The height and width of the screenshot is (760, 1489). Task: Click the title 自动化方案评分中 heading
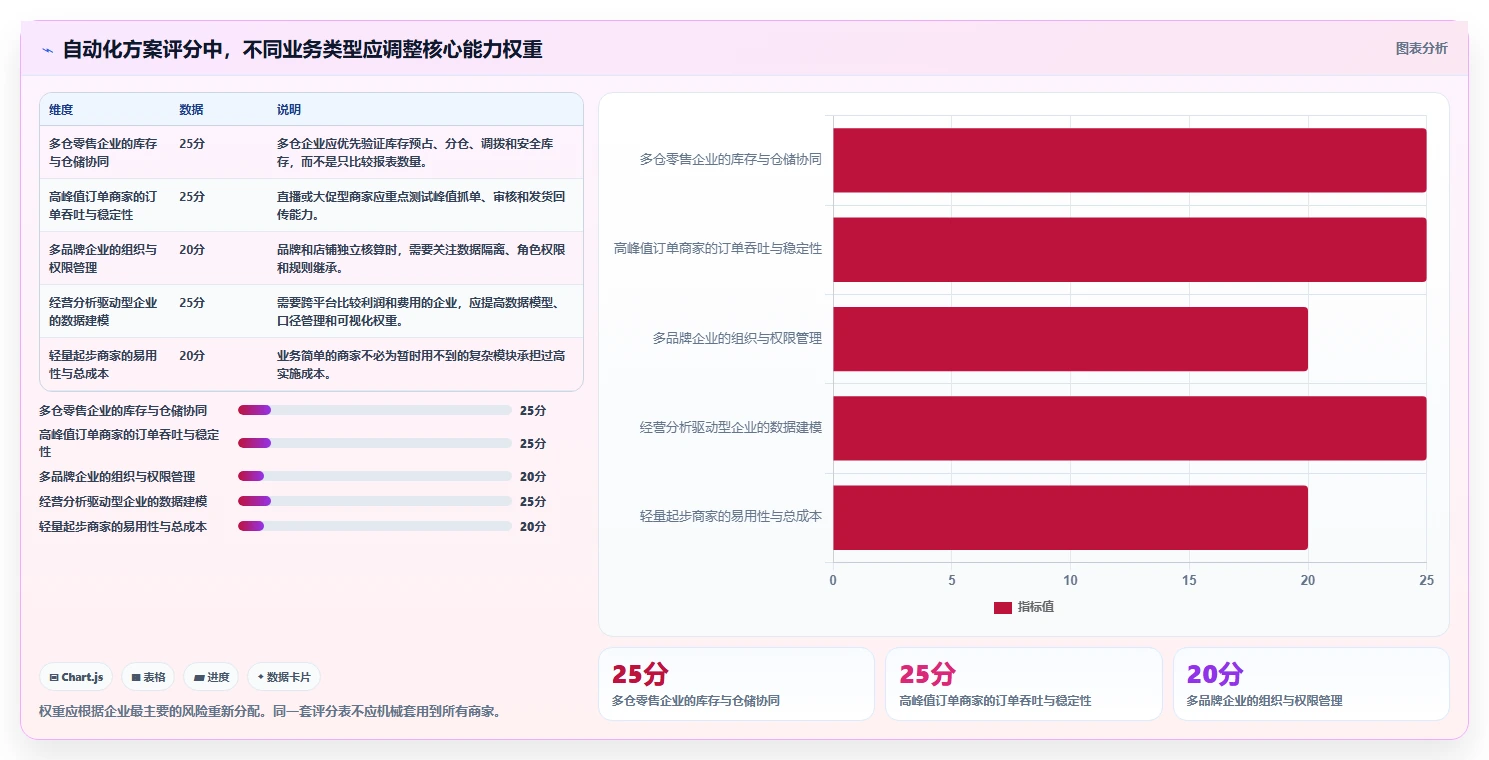[x=302, y=49]
